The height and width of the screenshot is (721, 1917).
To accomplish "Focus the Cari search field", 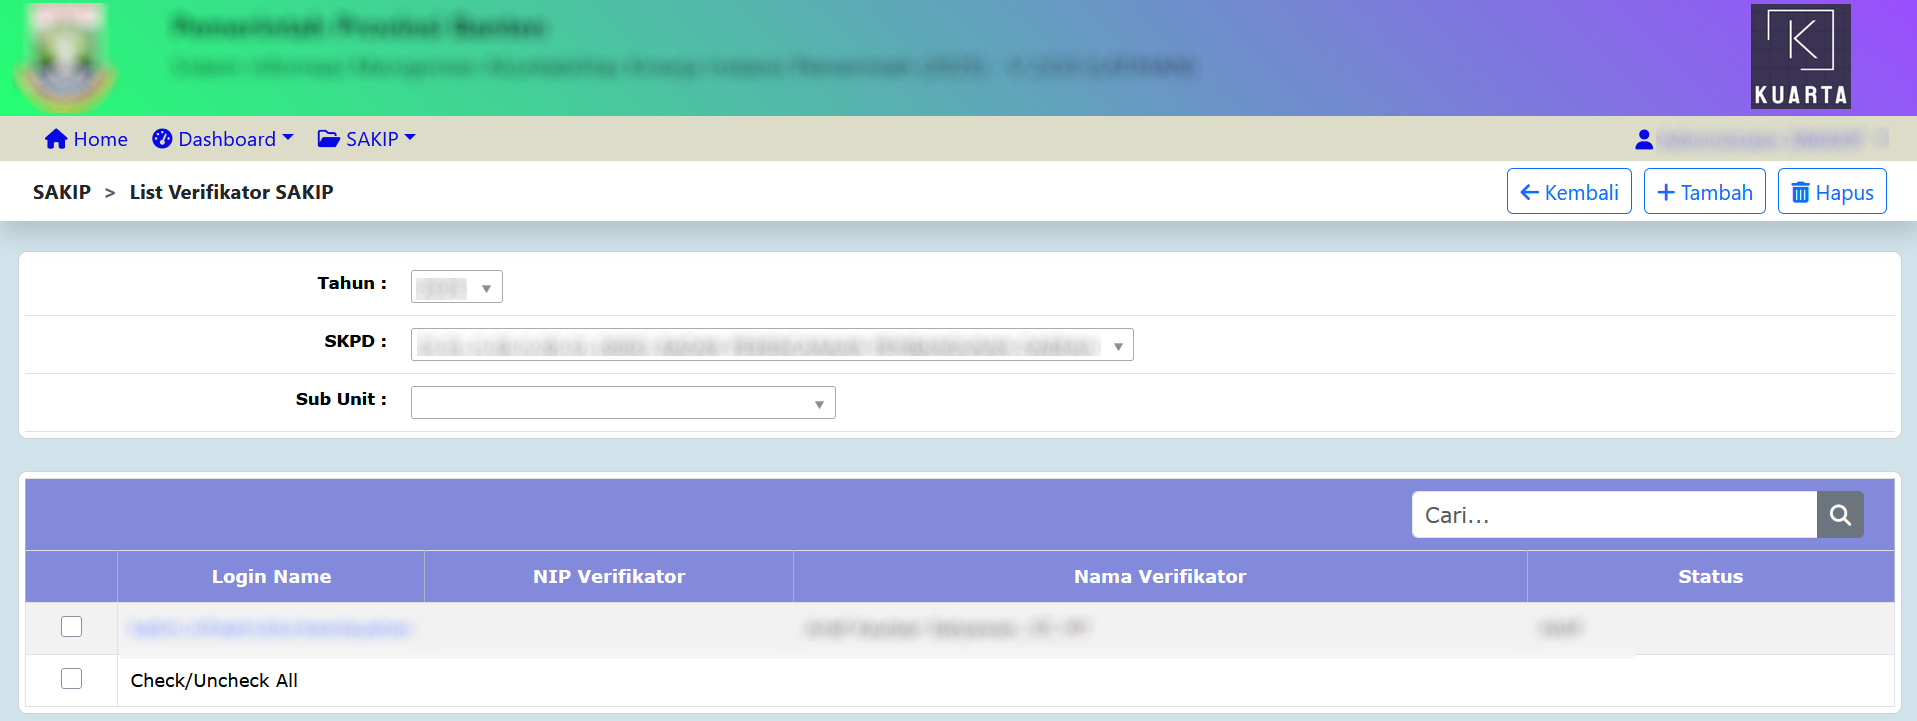I will pyautogui.click(x=1614, y=515).
